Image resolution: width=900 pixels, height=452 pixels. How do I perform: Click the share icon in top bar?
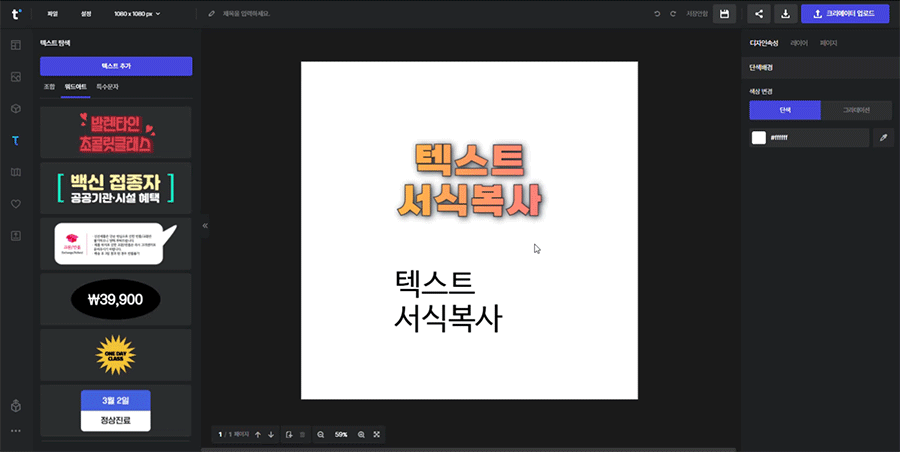(759, 14)
